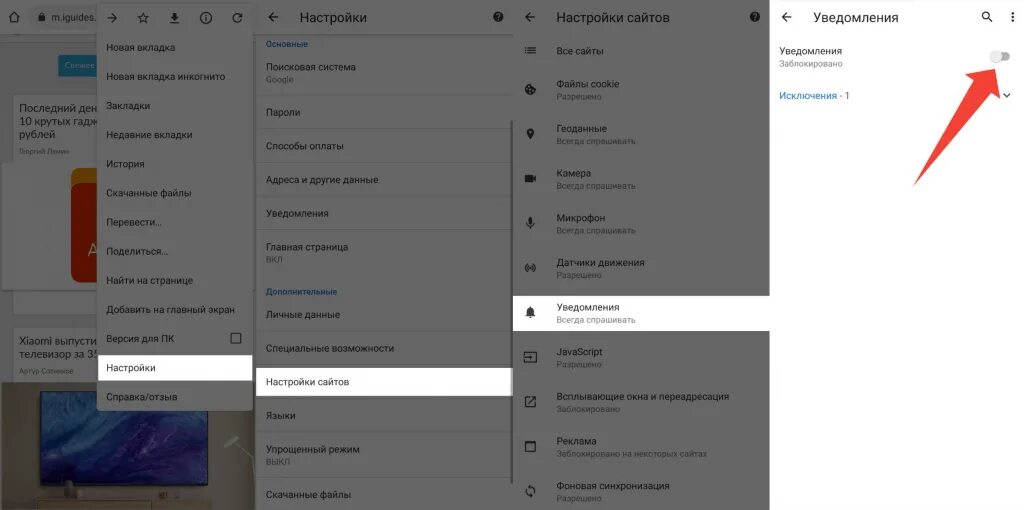Open page info icon
The height and width of the screenshot is (510, 1024).
tap(206, 18)
